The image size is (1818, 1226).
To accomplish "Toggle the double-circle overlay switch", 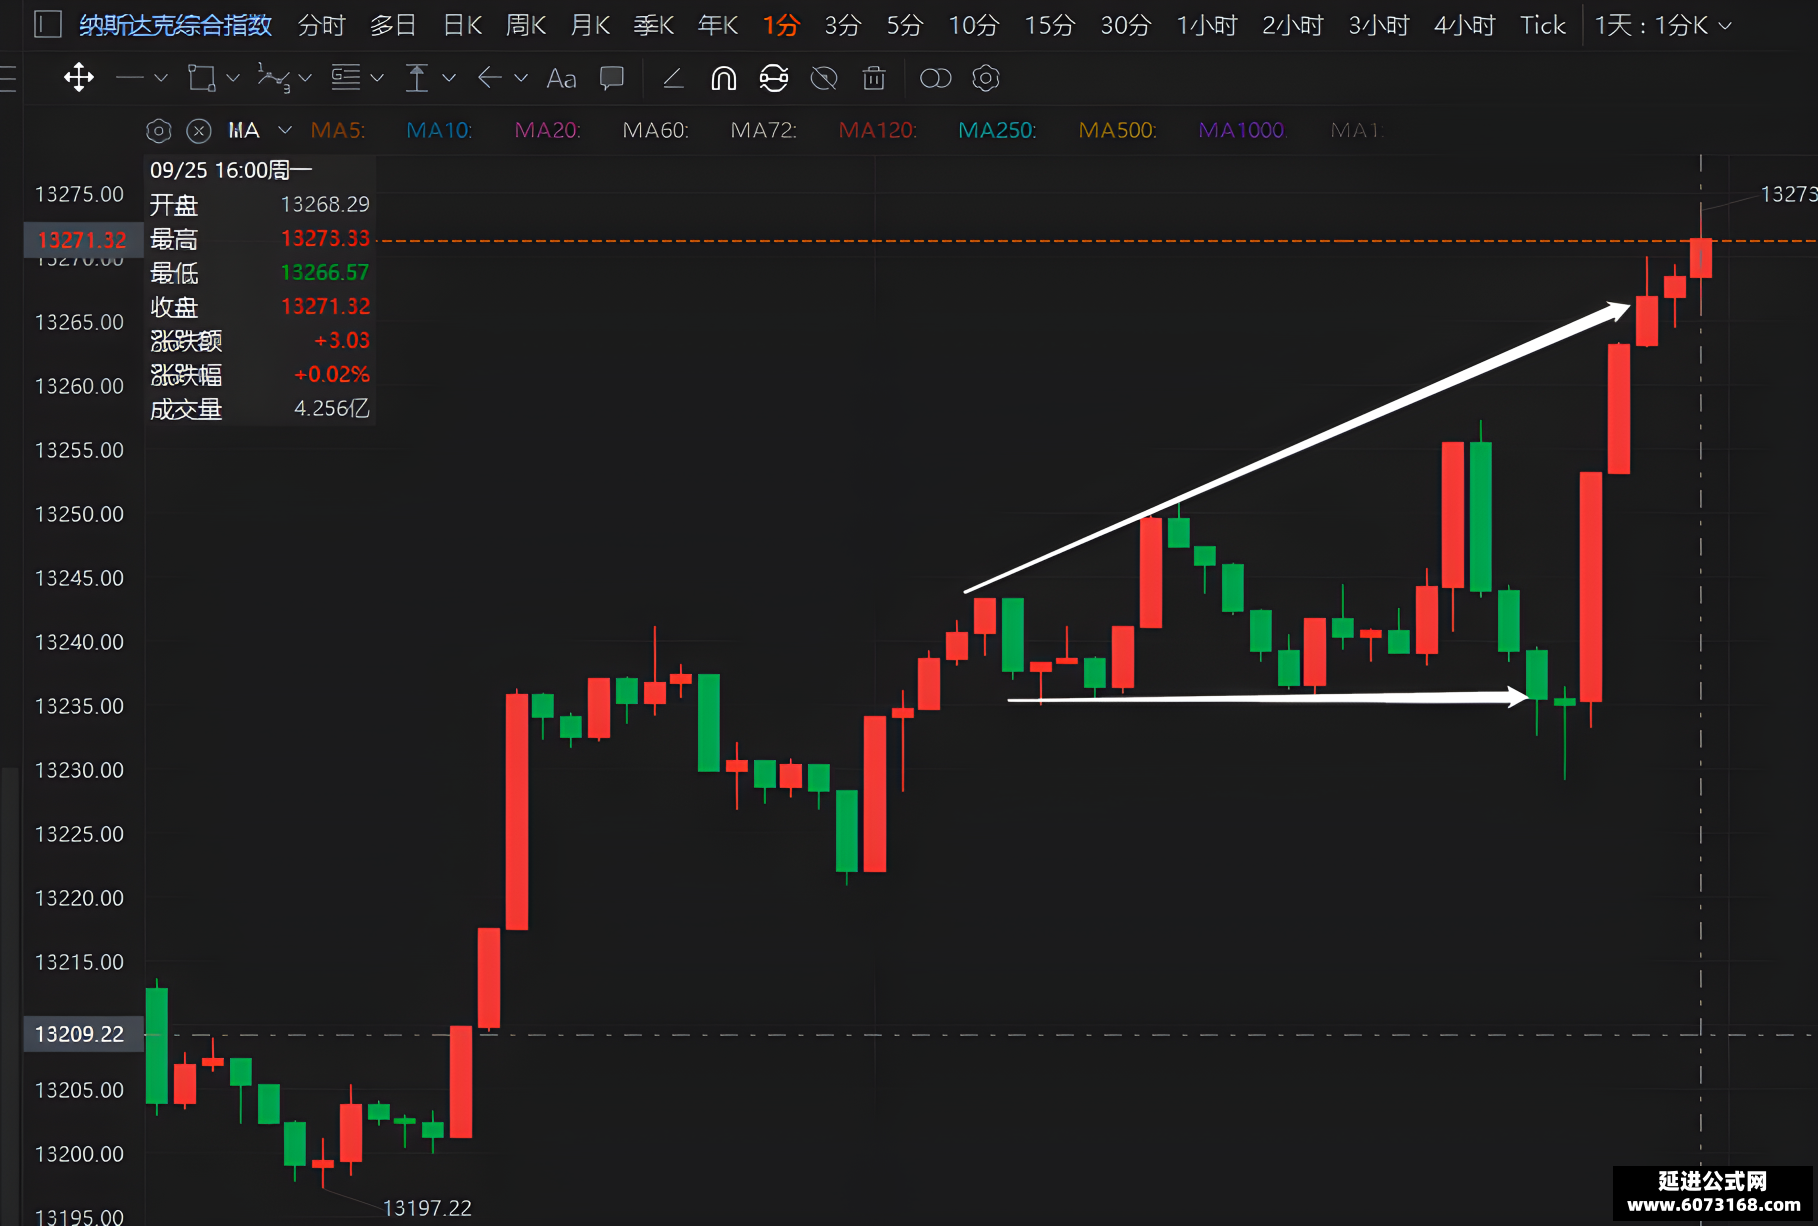I will pyautogui.click(x=935, y=78).
